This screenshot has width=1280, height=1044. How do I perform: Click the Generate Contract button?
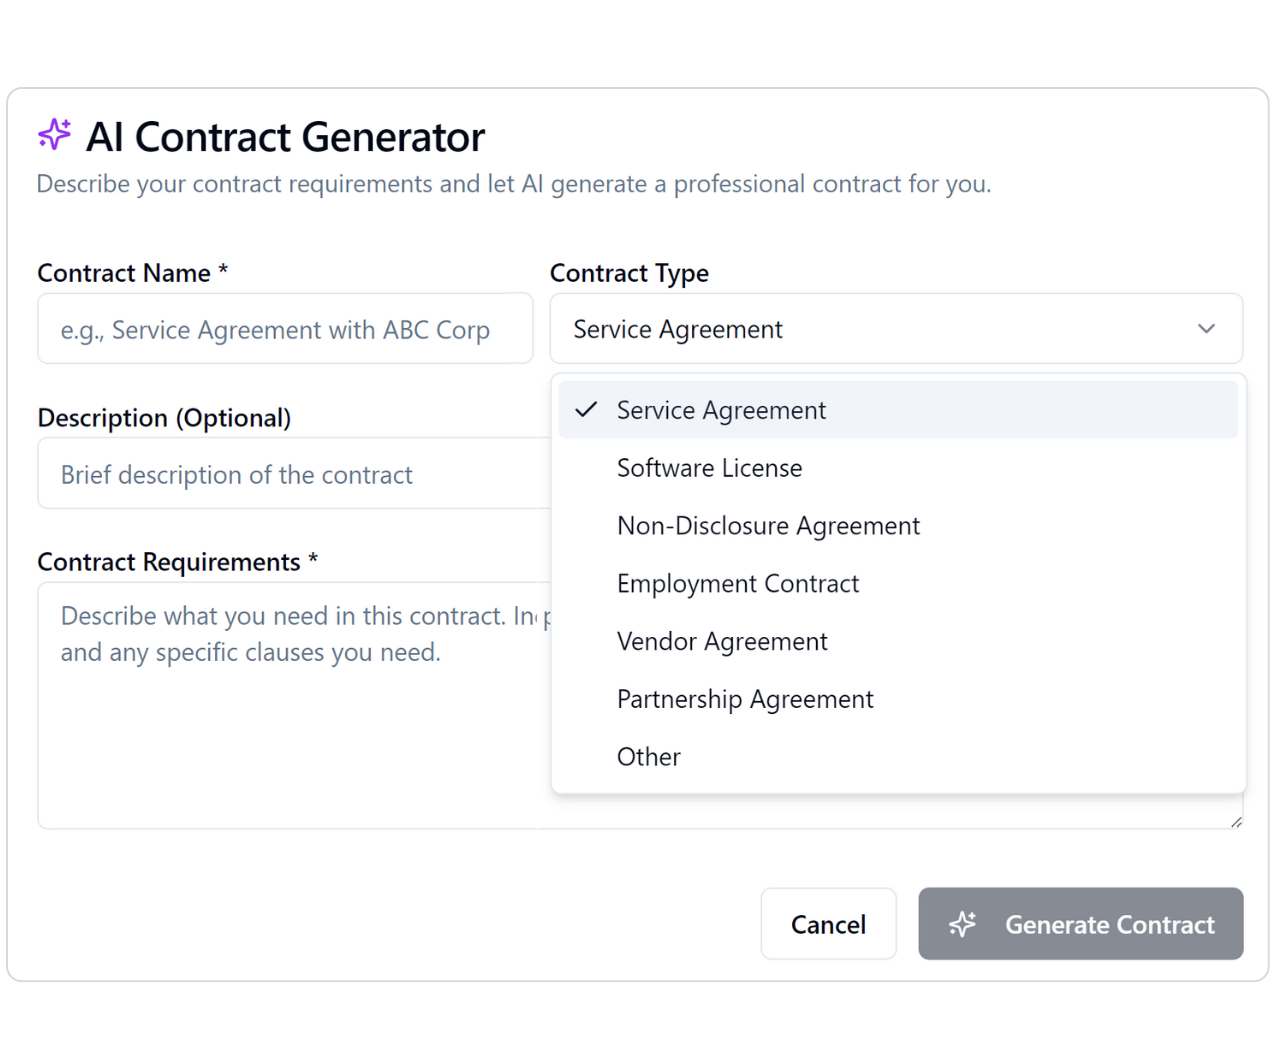(x=1080, y=924)
